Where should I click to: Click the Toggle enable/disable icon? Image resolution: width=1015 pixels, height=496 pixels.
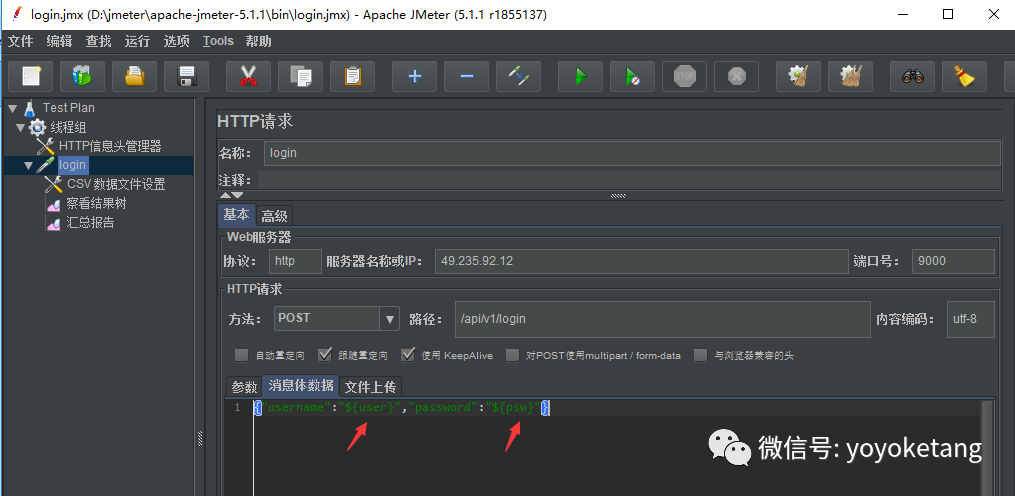coord(519,76)
